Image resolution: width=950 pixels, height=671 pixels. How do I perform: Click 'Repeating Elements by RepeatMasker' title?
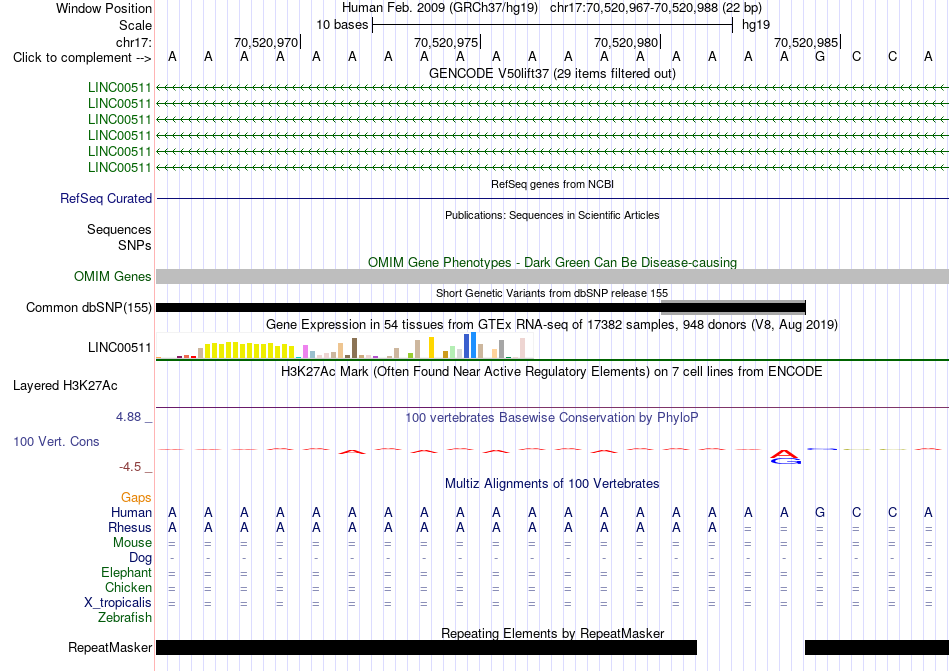(552, 633)
